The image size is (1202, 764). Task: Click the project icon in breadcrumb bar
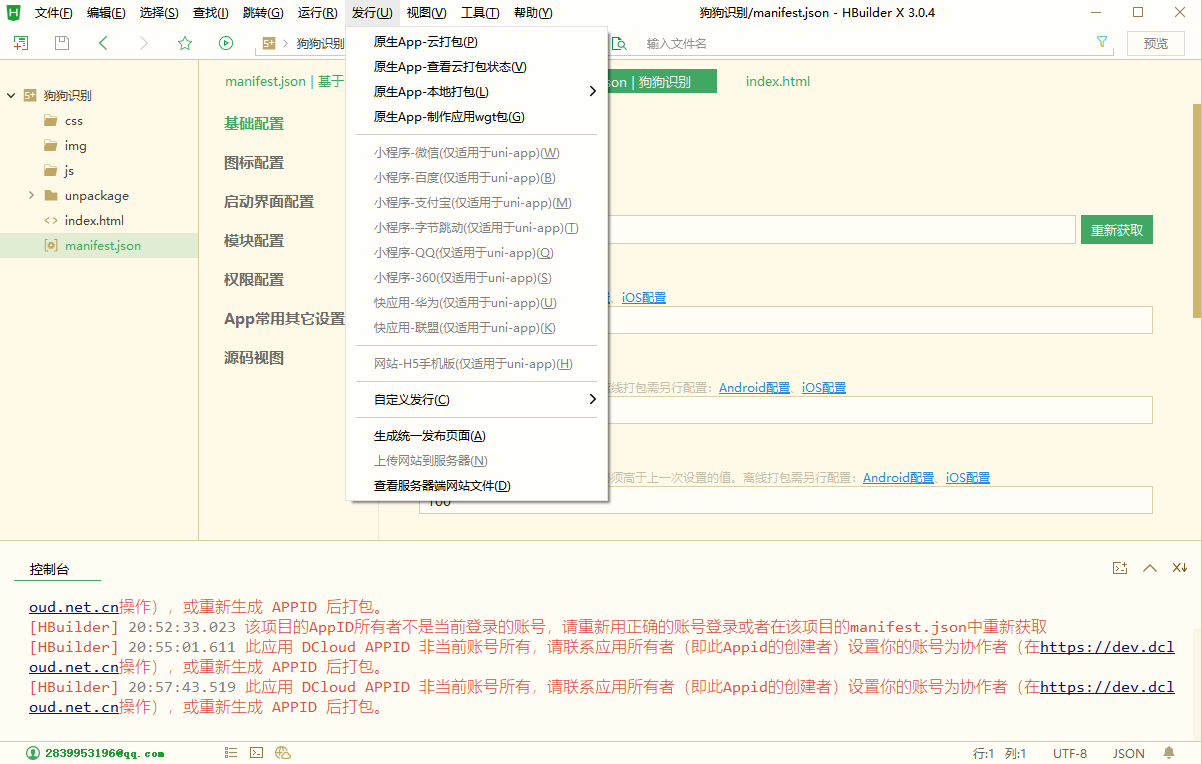pos(269,43)
